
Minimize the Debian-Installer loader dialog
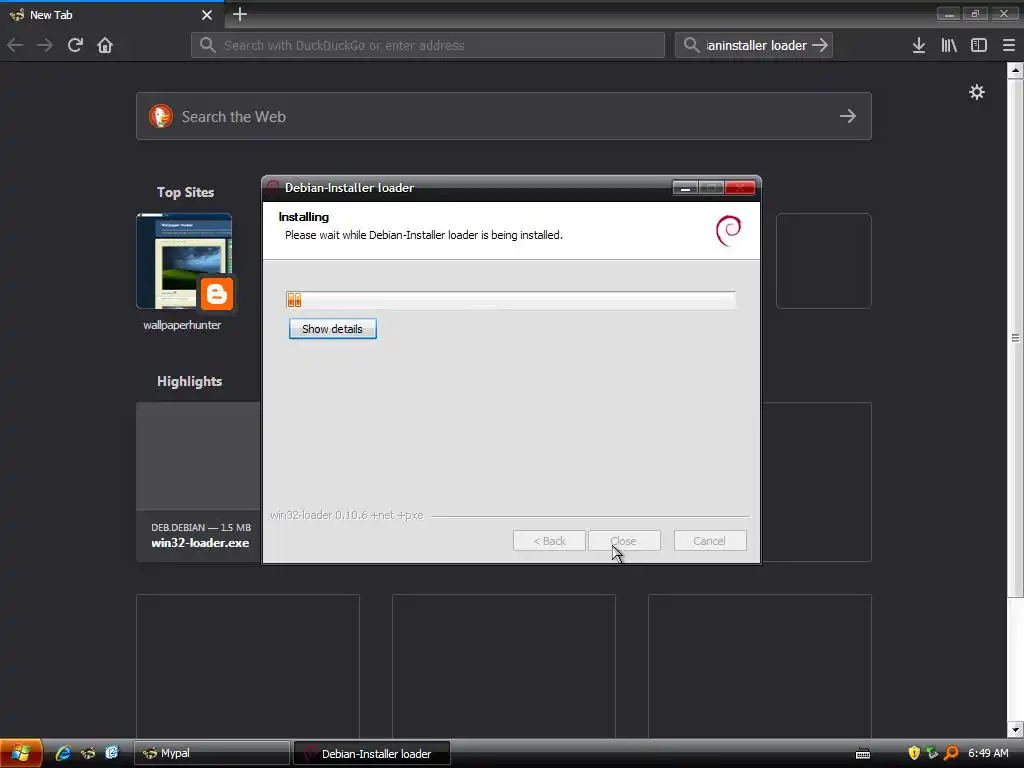click(685, 188)
